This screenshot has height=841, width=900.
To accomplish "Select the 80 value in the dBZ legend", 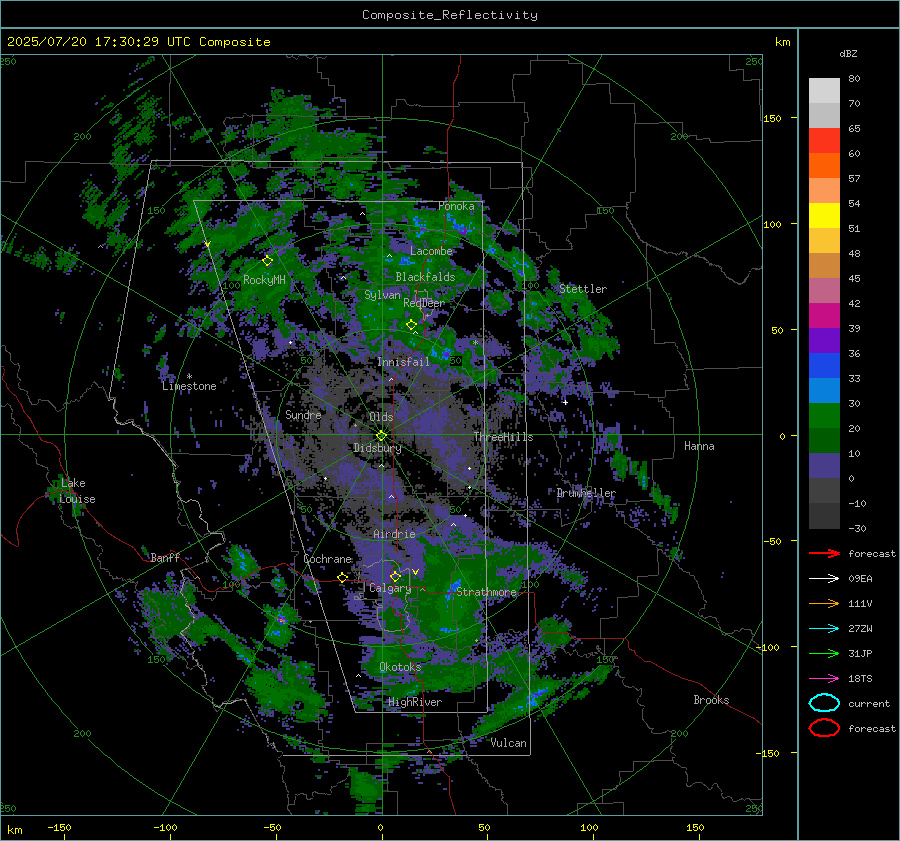I will click(854, 79).
